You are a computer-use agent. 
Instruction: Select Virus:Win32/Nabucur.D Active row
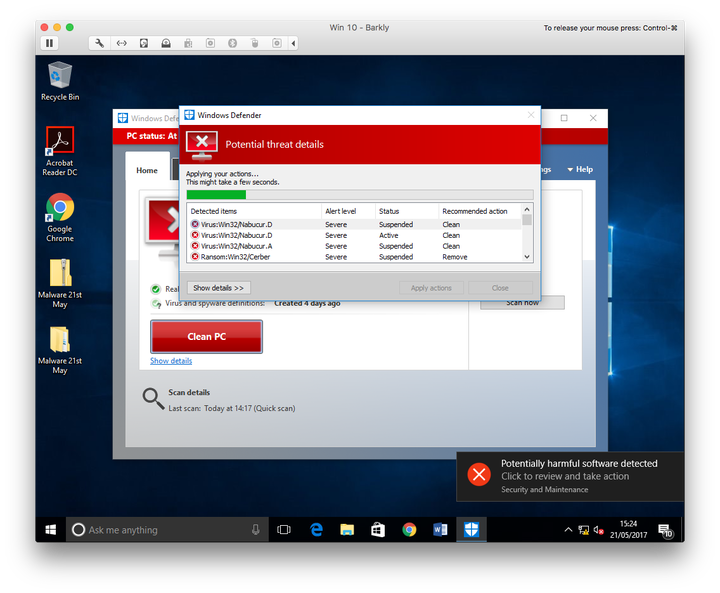click(x=354, y=236)
